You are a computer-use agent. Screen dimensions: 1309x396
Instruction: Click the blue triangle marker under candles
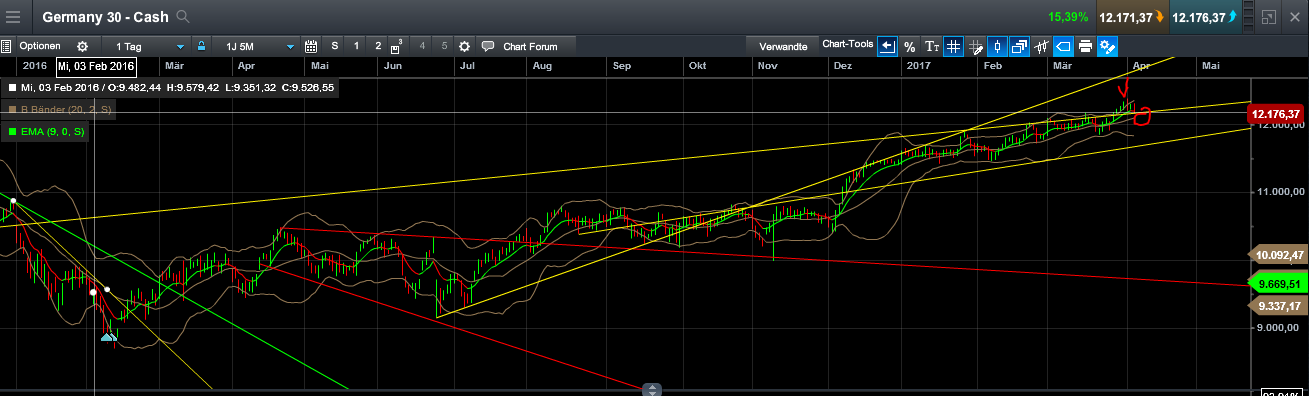[107, 337]
